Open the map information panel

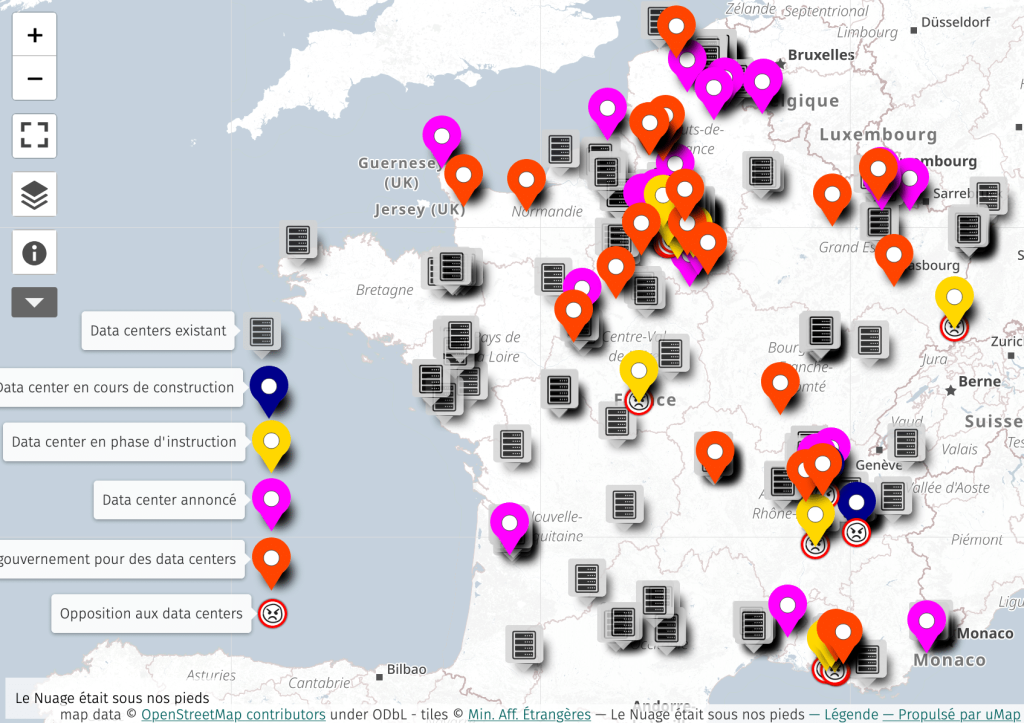click(x=35, y=253)
